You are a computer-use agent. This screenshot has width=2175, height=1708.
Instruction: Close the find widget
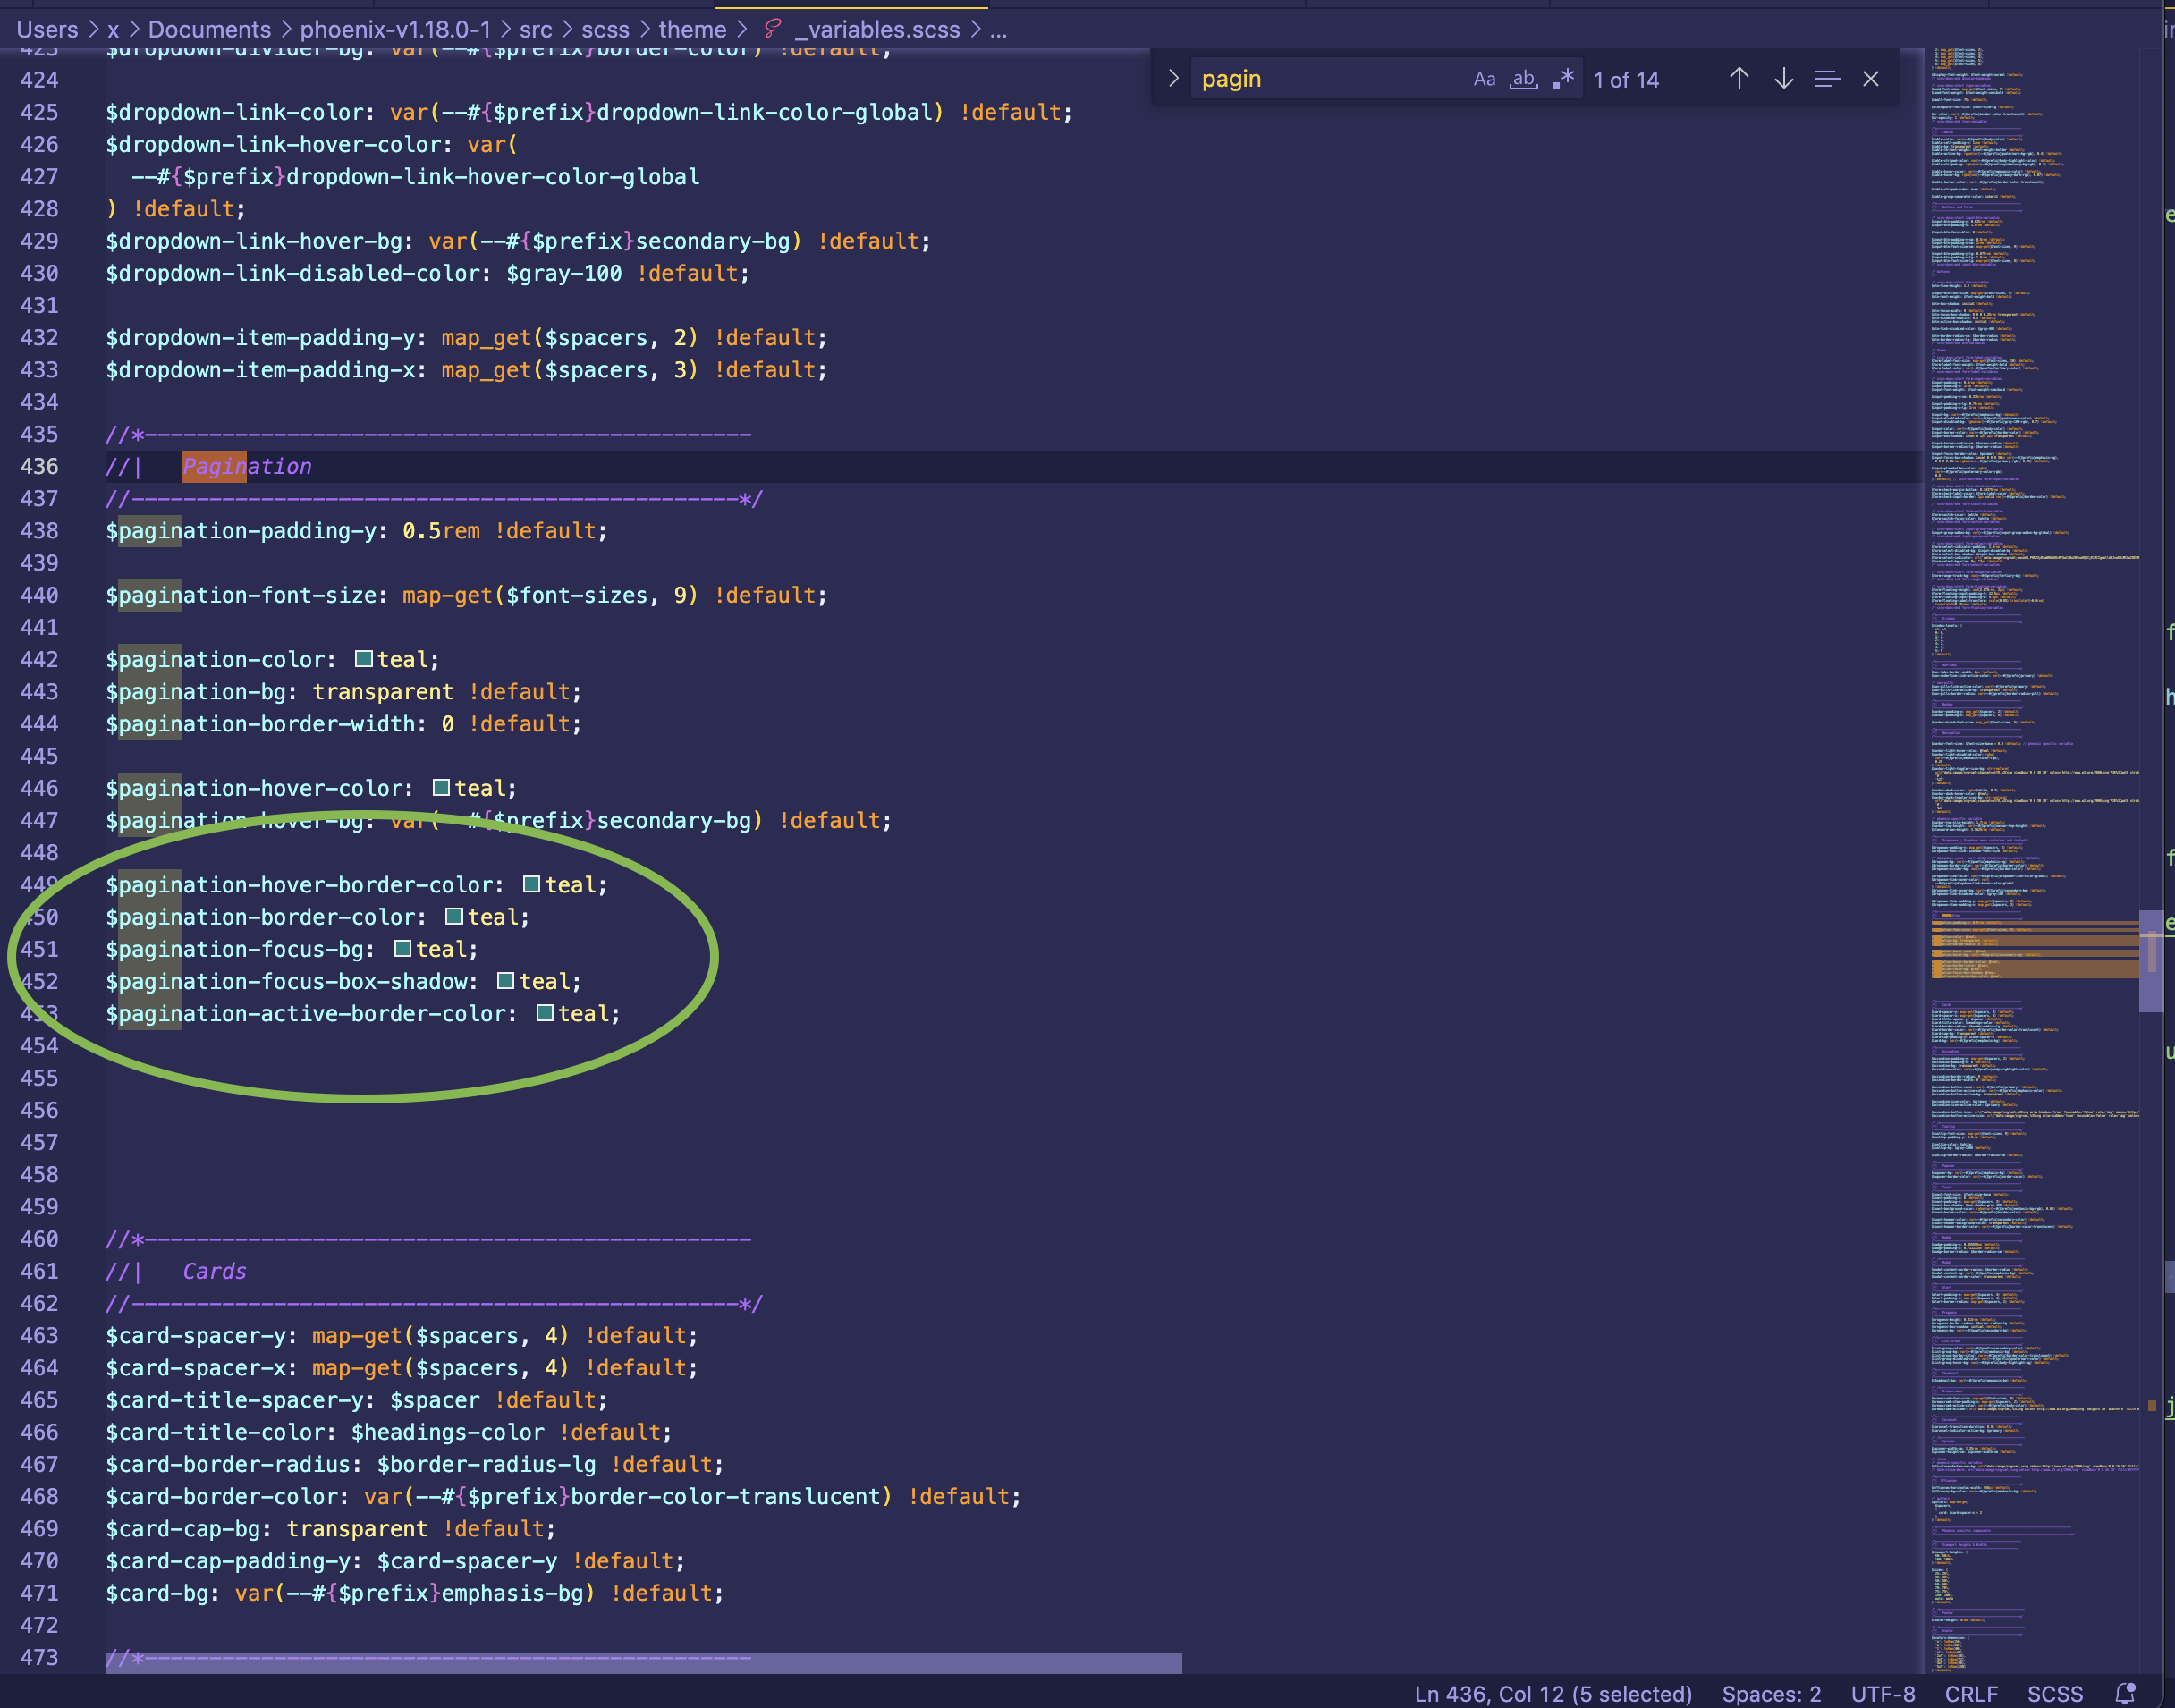[x=1871, y=79]
